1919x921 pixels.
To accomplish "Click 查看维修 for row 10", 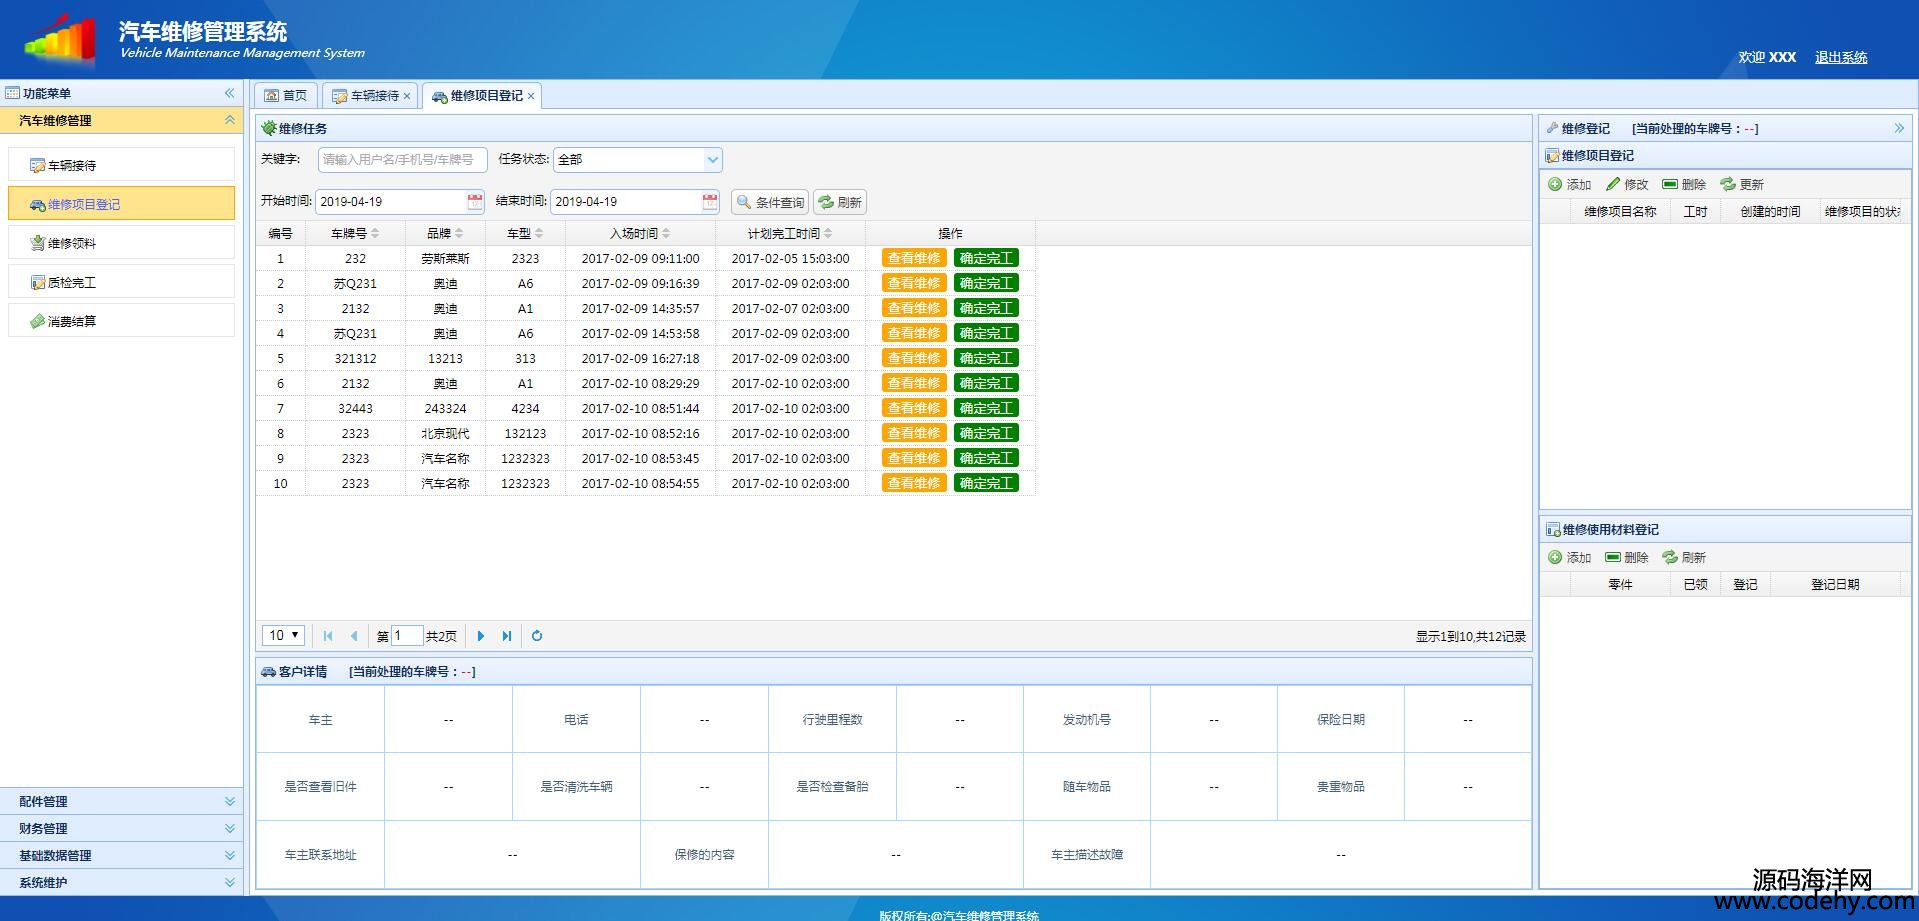I will [914, 483].
